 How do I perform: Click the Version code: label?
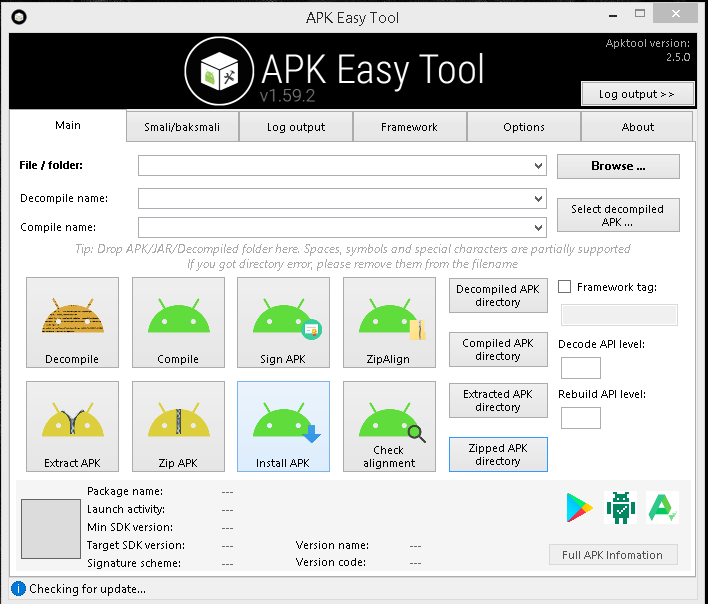(x=331, y=562)
